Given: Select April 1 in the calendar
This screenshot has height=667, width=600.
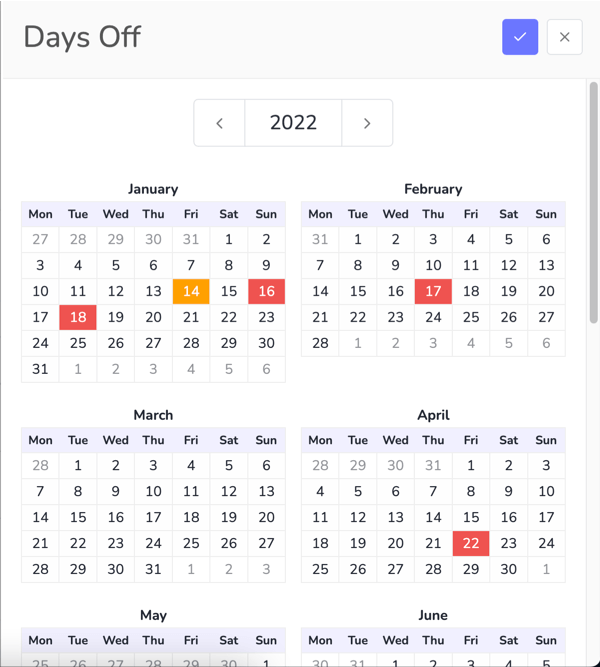Looking at the screenshot, I should coord(471,465).
